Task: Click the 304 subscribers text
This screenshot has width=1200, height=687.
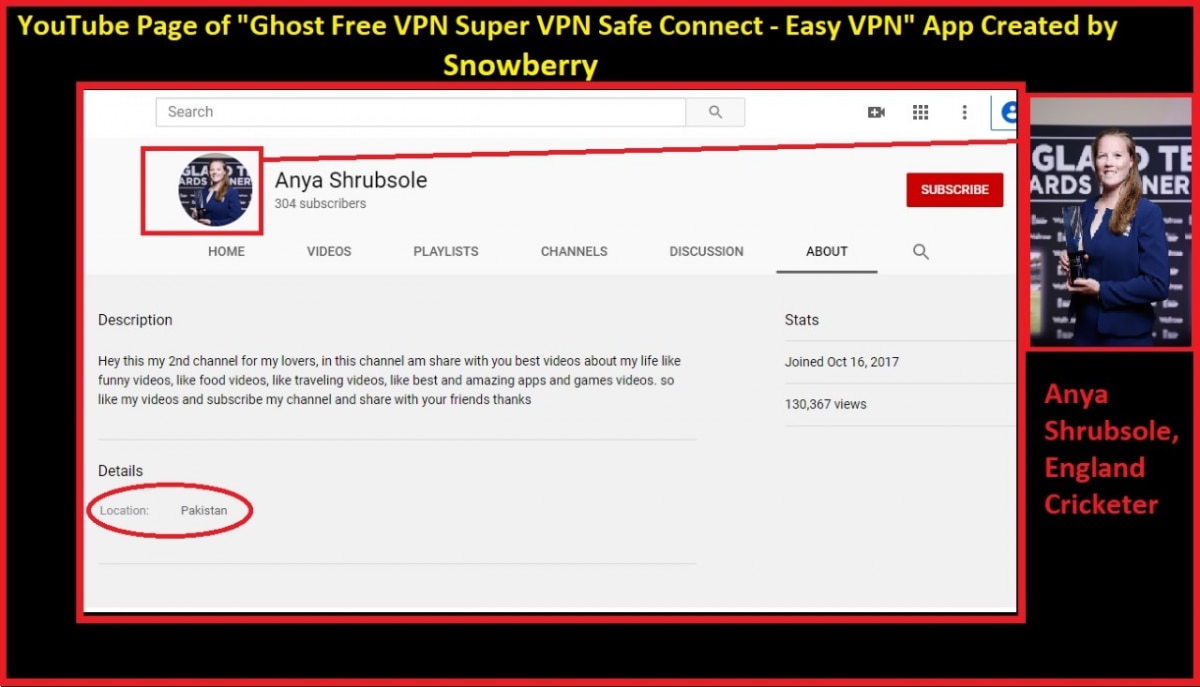Action: [x=320, y=204]
